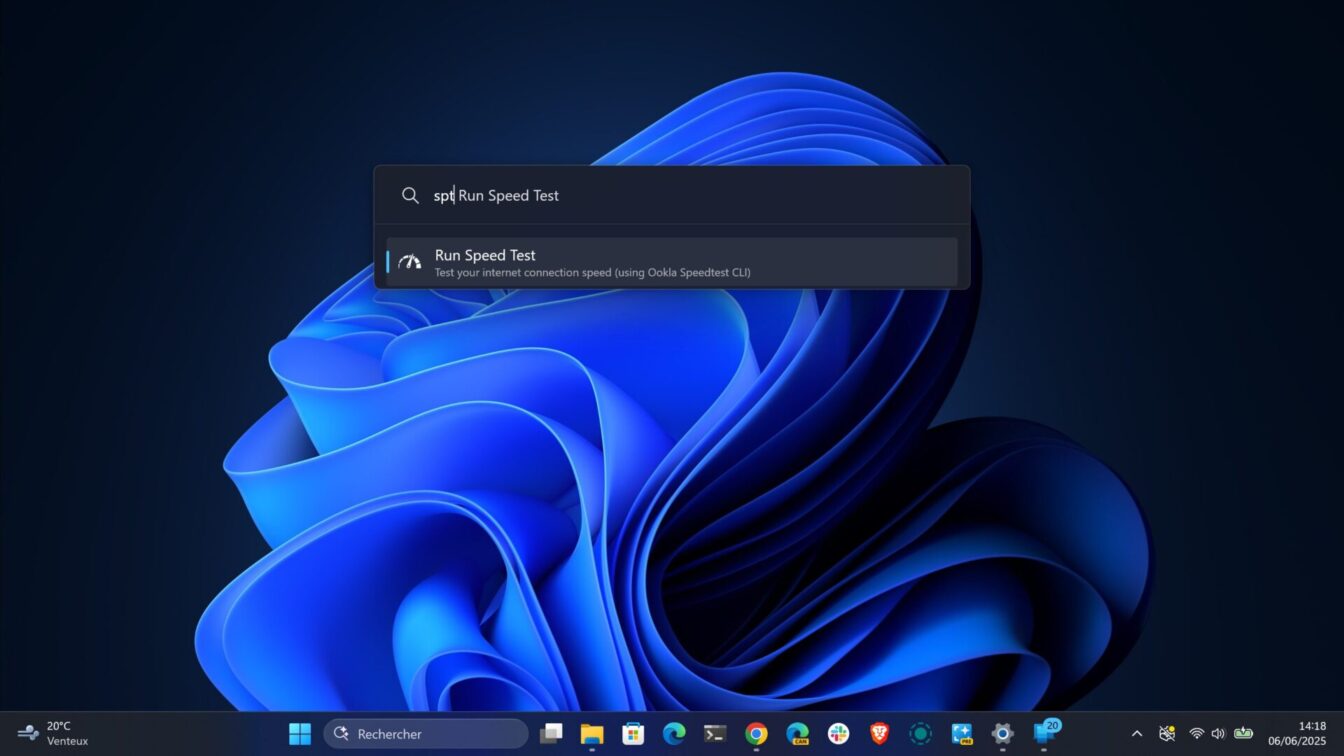Launch File Explorer from the taskbar
Image resolution: width=1344 pixels, height=756 pixels.
pos(592,734)
